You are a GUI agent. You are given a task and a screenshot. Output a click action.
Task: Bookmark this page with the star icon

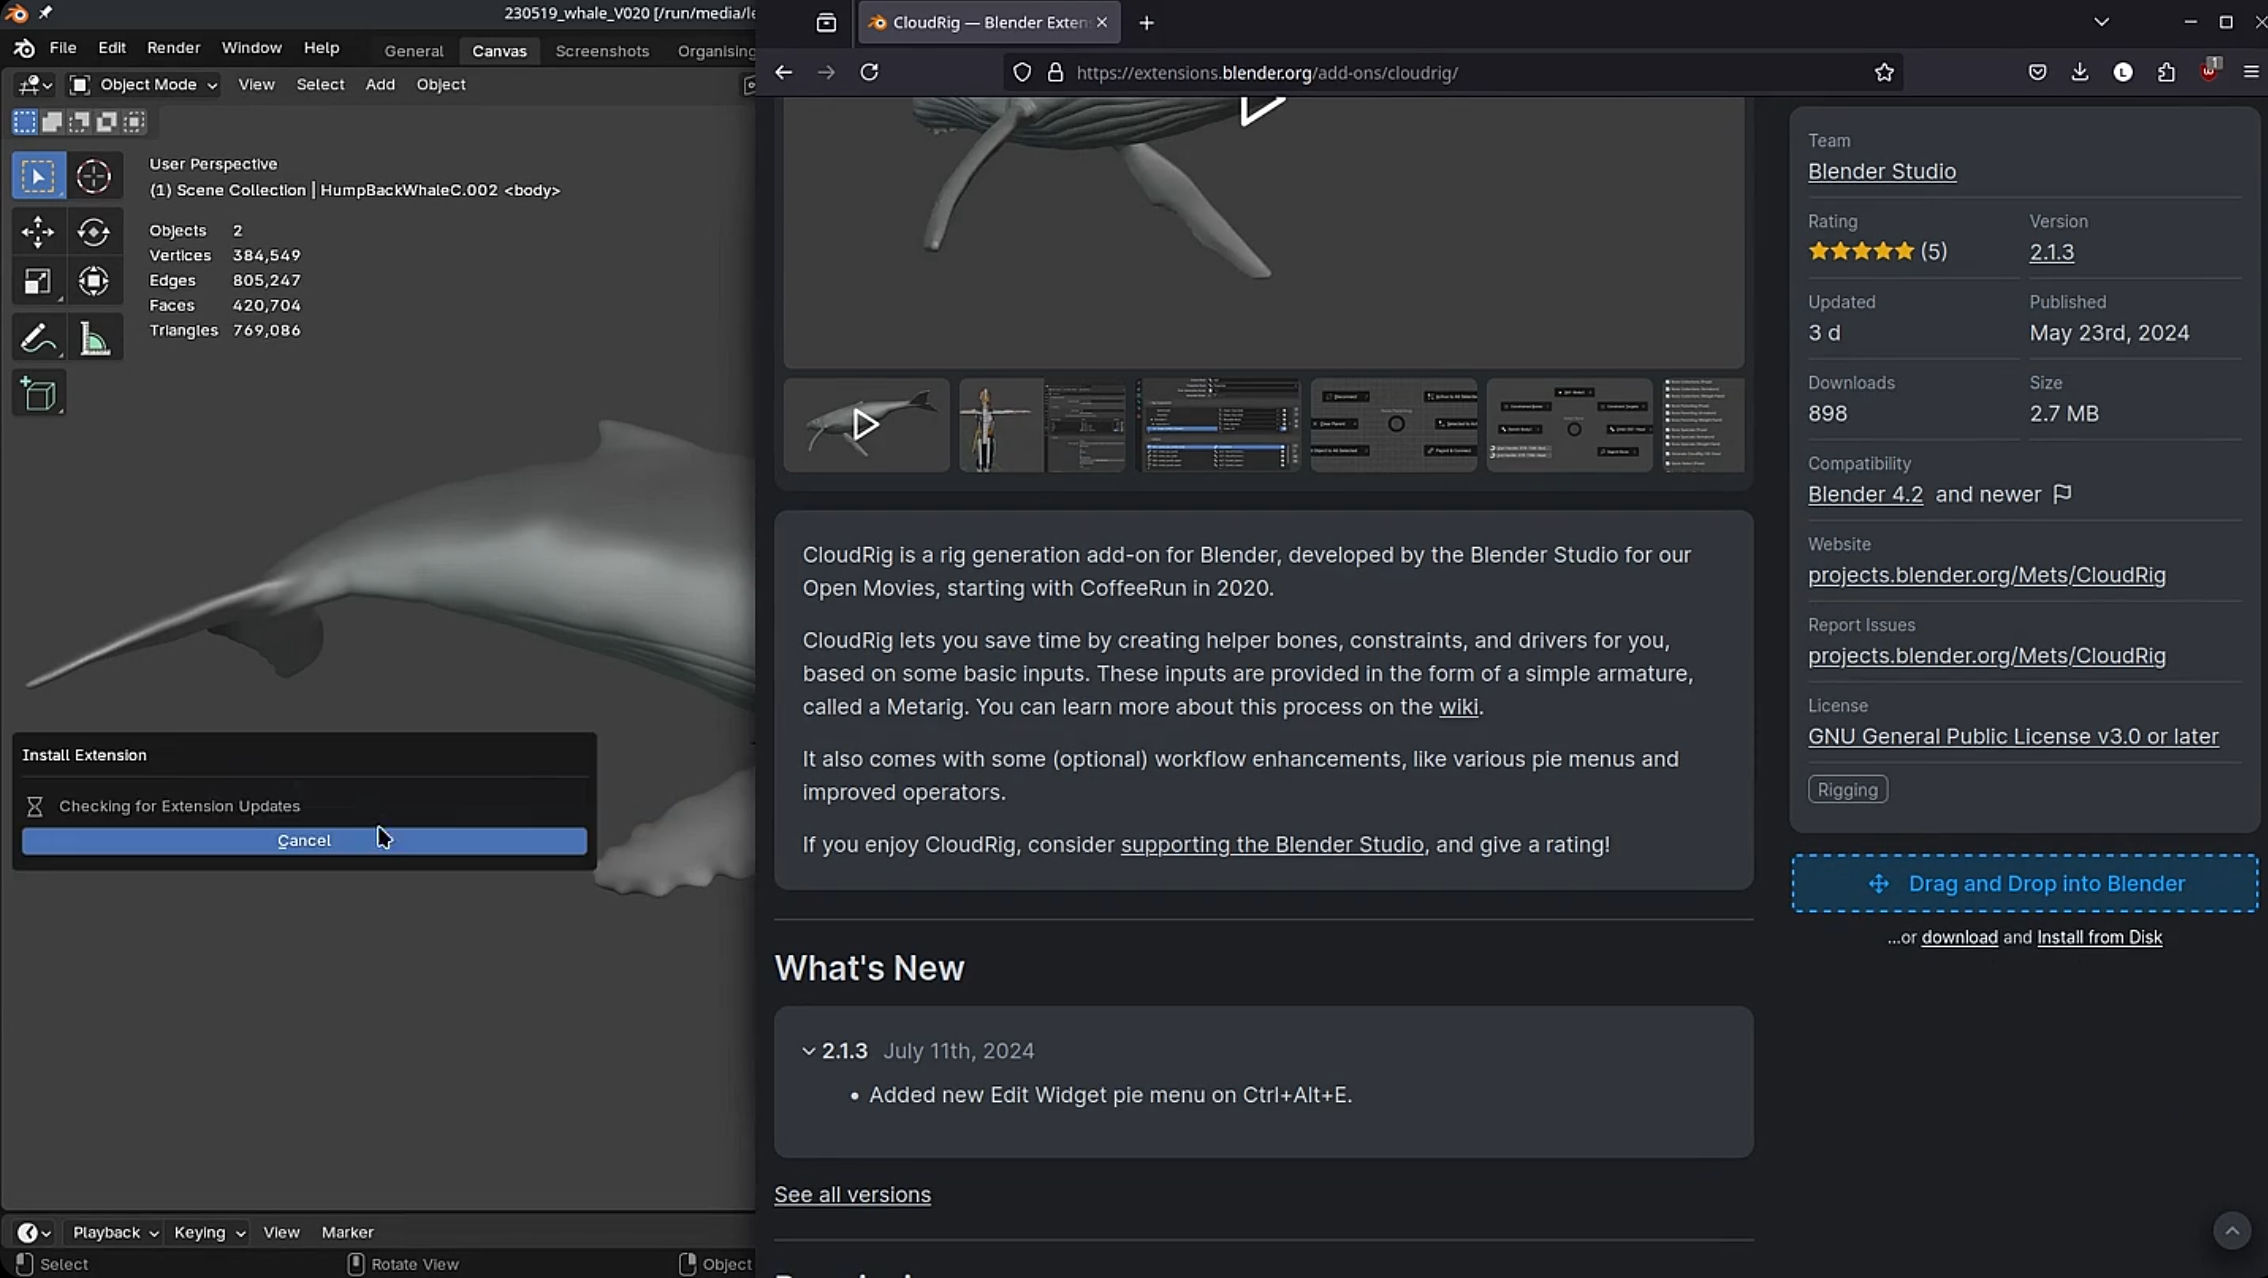click(1884, 72)
